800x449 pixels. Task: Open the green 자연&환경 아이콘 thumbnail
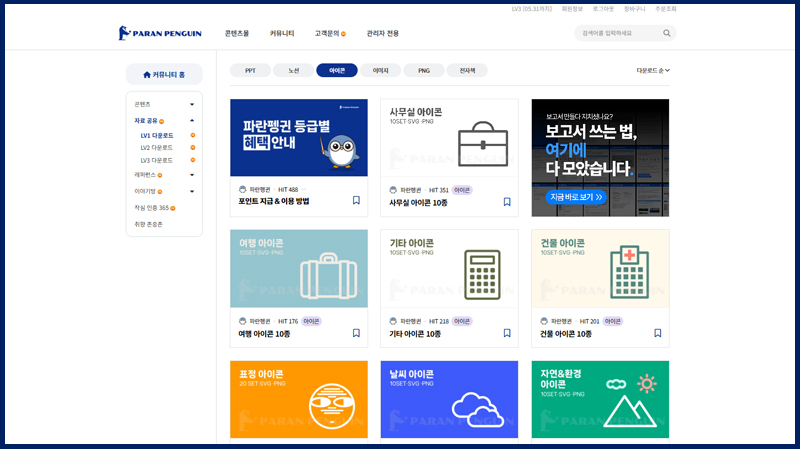click(601, 400)
